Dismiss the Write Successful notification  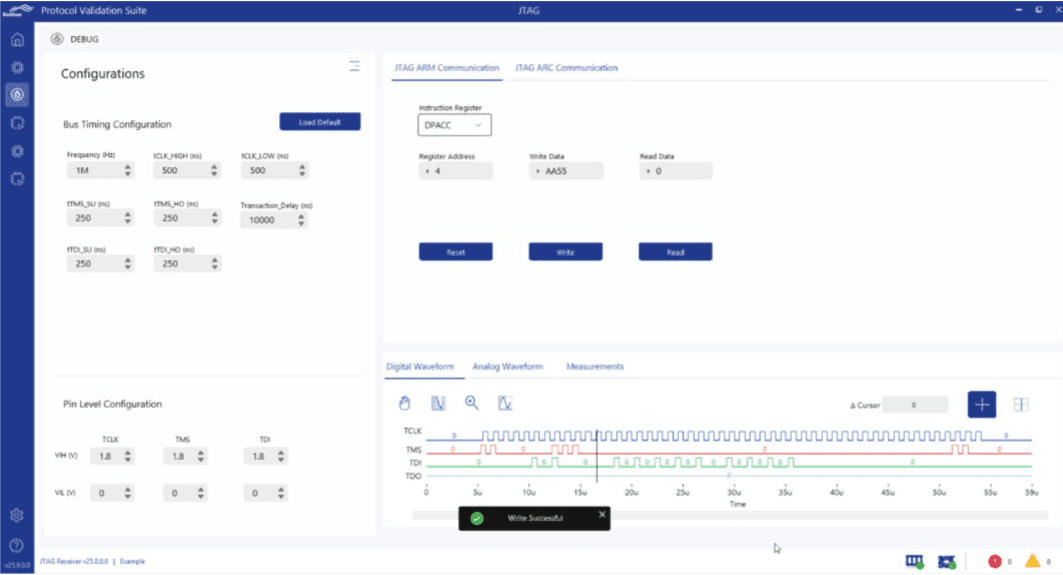point(602,515)
